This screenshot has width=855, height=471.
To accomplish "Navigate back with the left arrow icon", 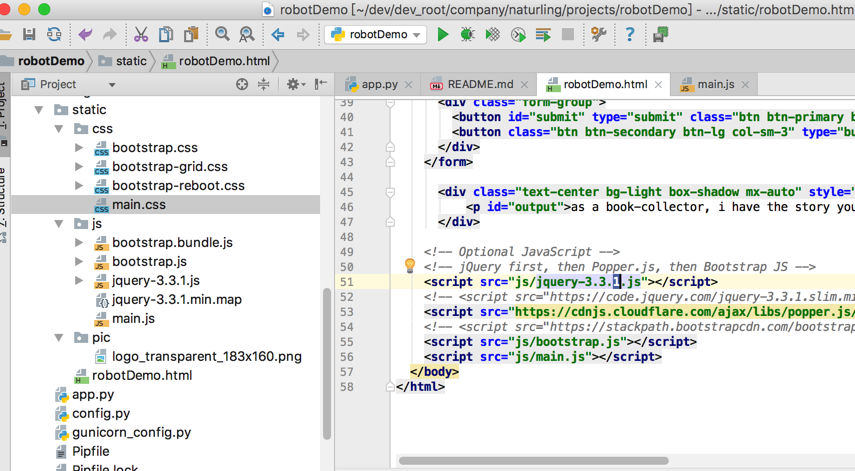I will (278, 35).
